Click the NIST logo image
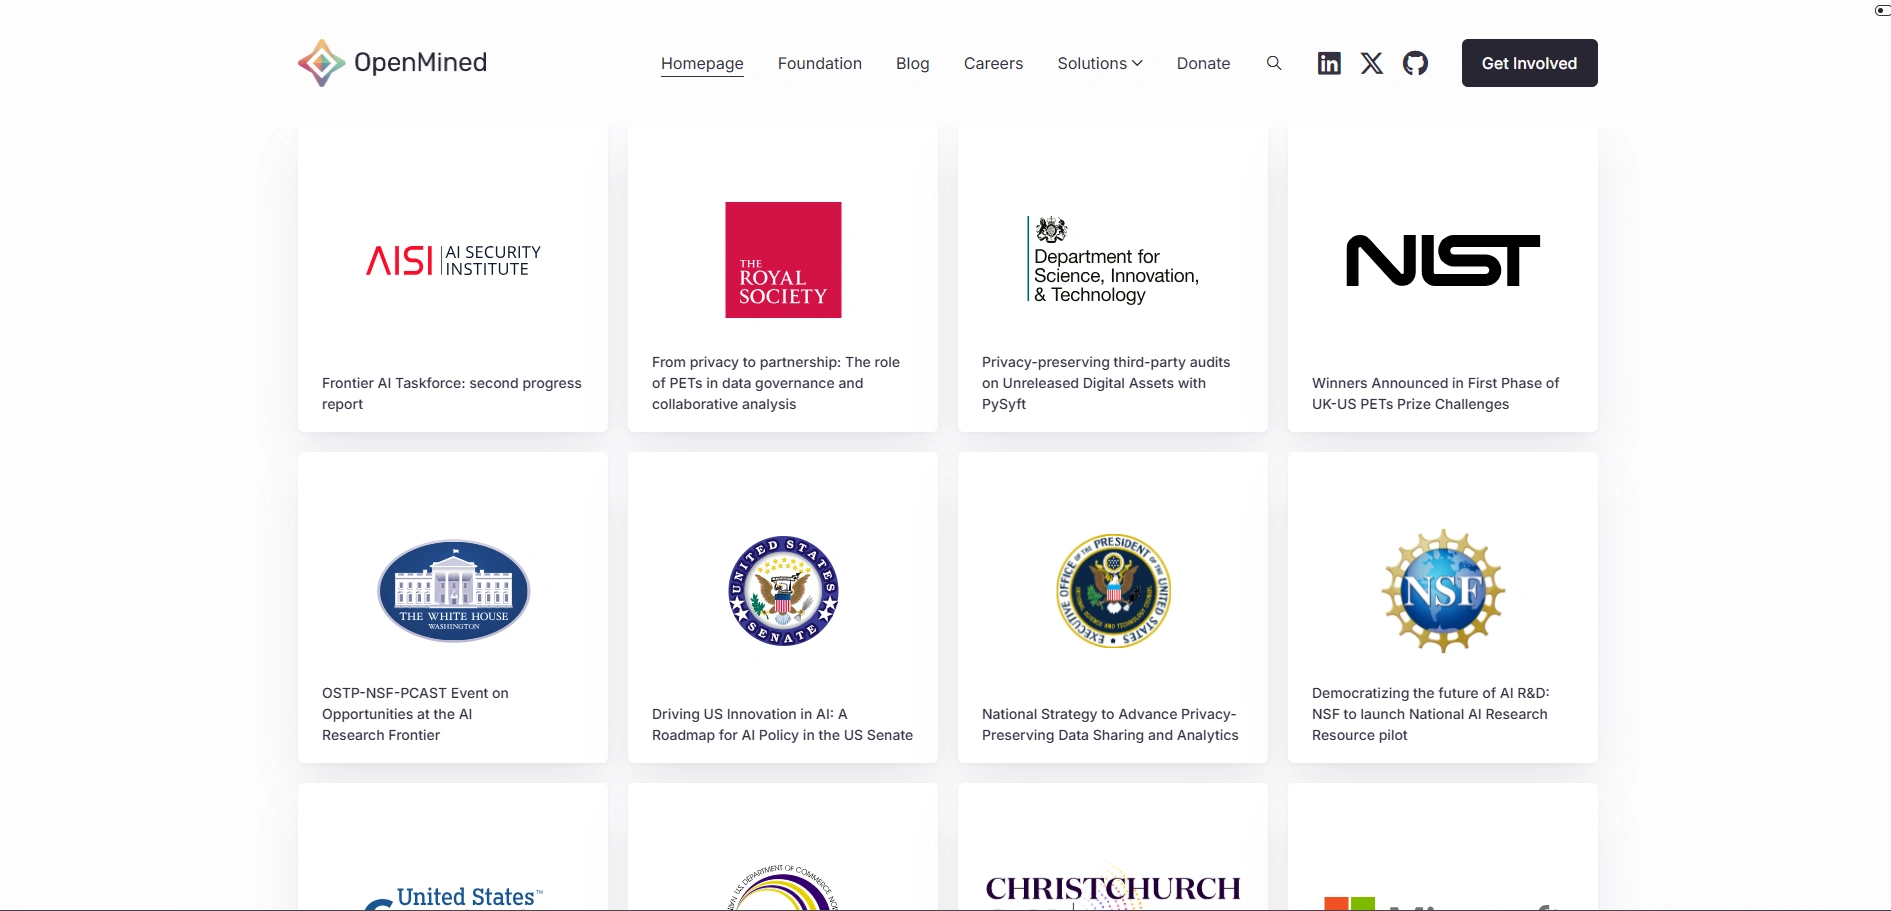The image size is (1891, 911). [x=1443, y=260]
